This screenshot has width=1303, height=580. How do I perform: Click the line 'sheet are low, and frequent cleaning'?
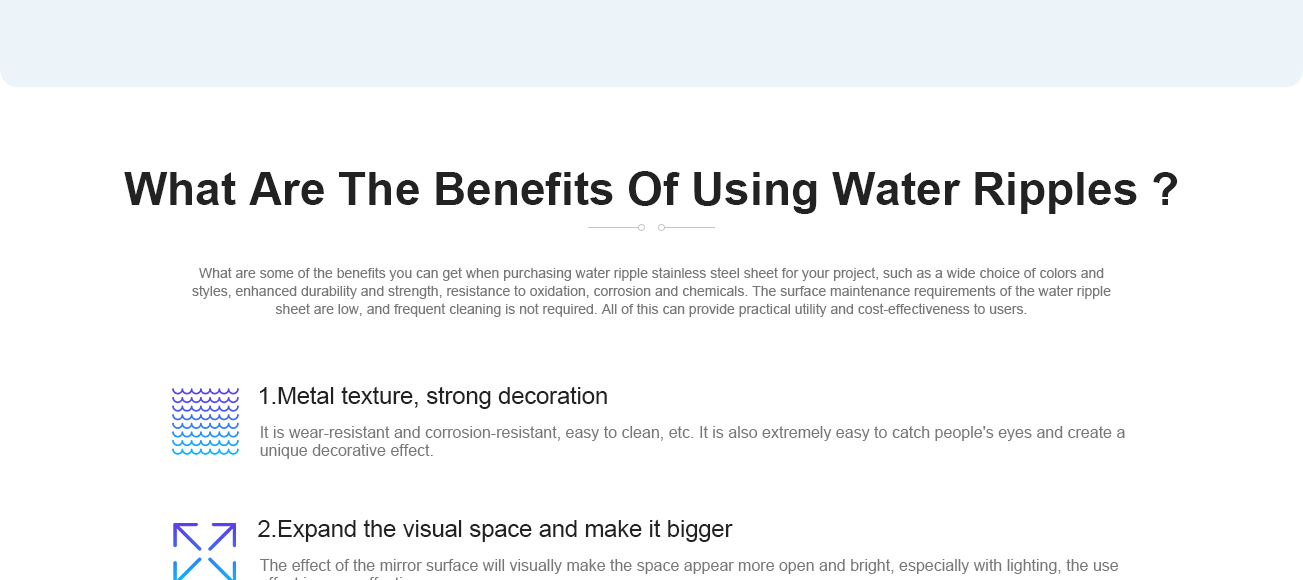pyautogui.click(x=651, y=309)
